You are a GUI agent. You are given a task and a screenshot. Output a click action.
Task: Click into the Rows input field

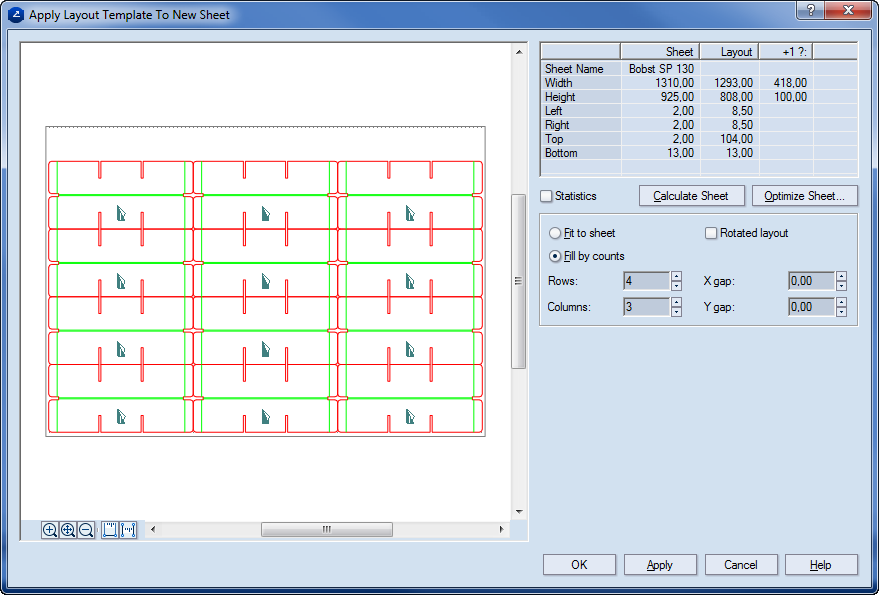pyautogui.click(x=645, y=281)
